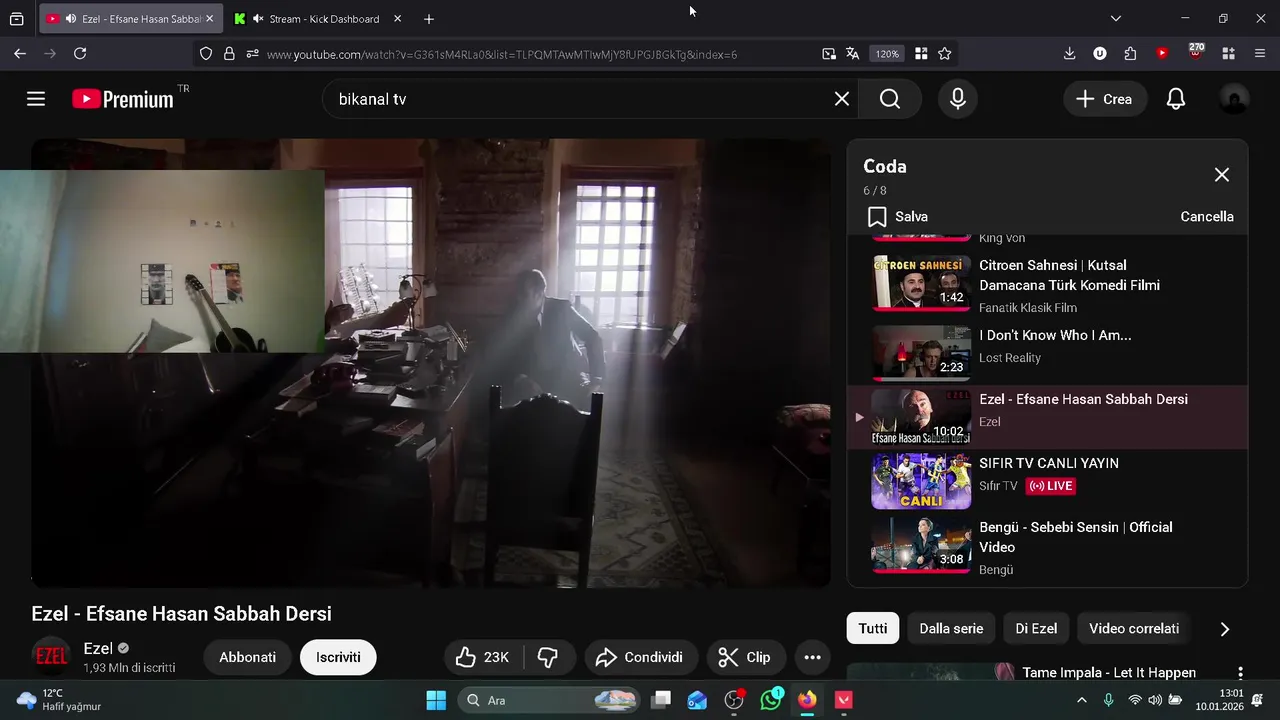Screen dimensions: 1280x720
Task: Go back to previous page
Action: coord(20,54)
